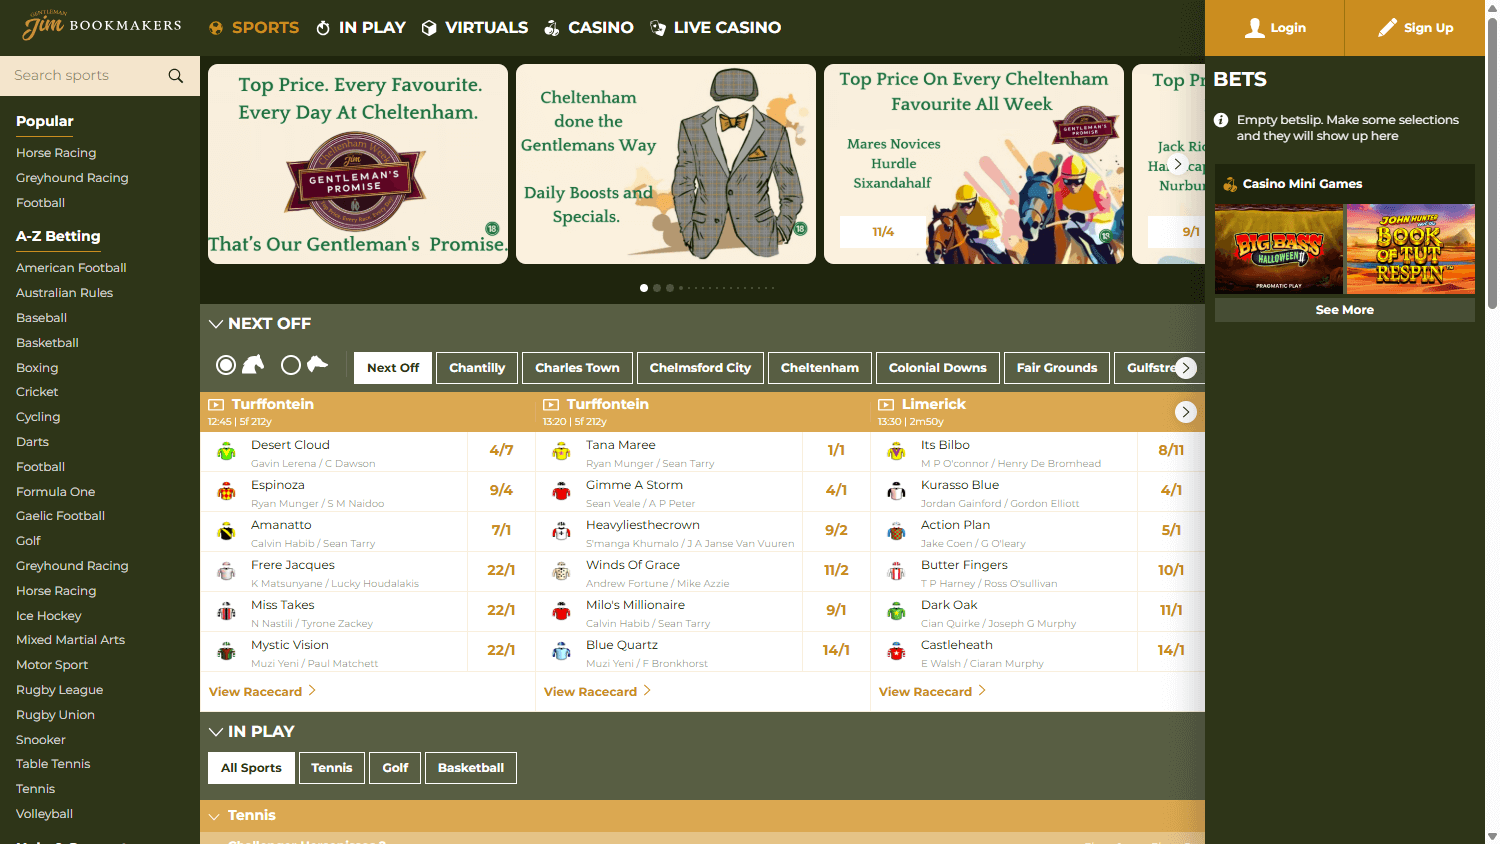Select the Tennis in-play filter tab
The image size is (1500, 844).
332,768
